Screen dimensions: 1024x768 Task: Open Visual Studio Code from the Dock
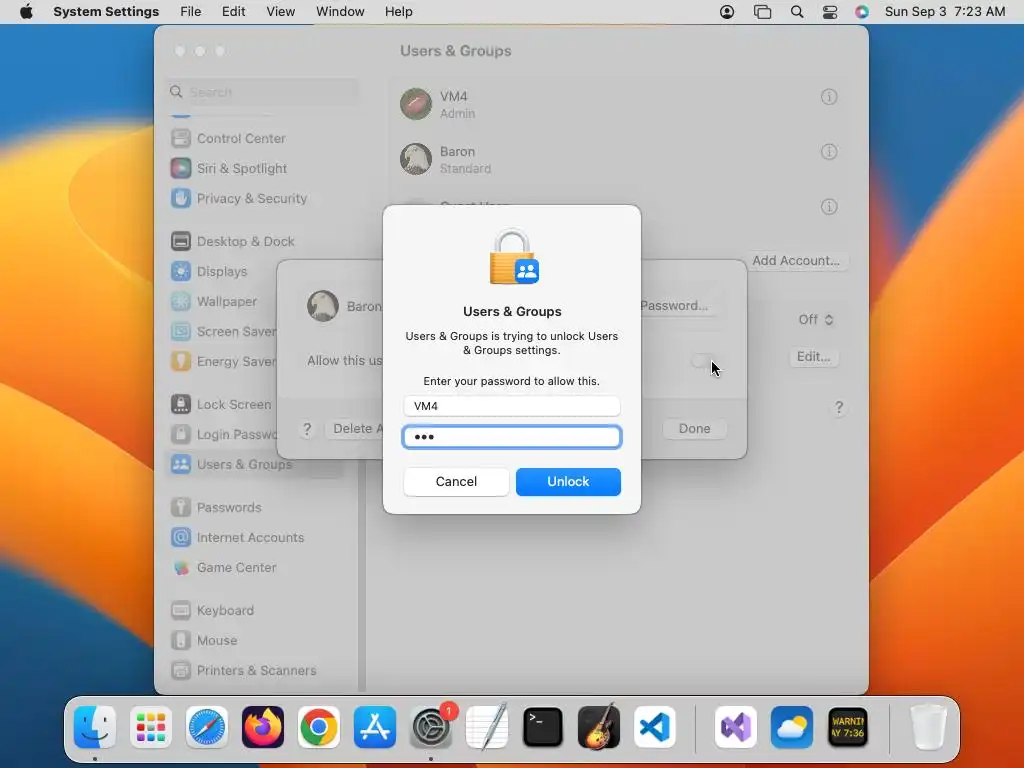tap(654, 727)
